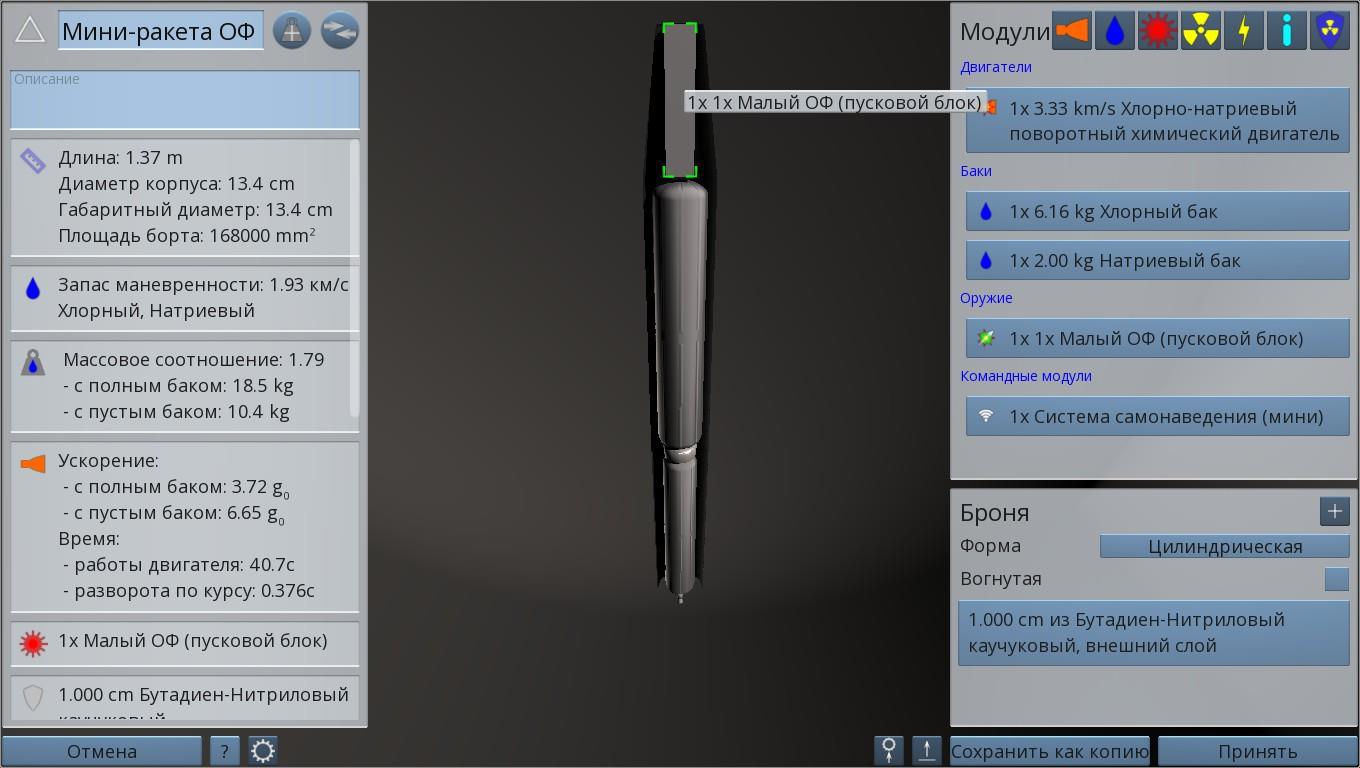Click the lower engine section of the rocket model
This screenshot has width=1360, height=768.
[x=680, y=525]
